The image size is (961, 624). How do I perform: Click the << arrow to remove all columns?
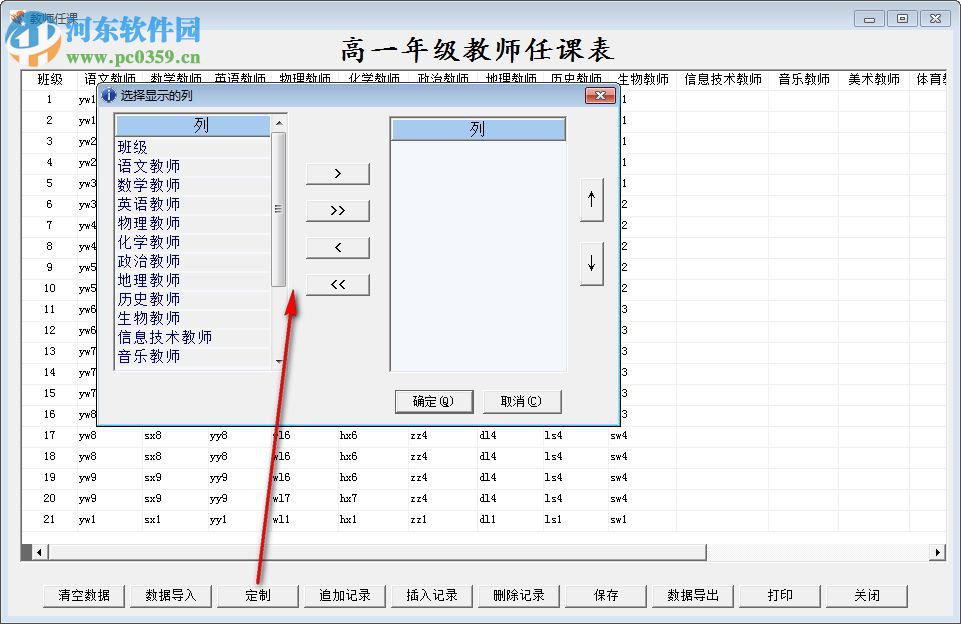(x=337, y=284)
